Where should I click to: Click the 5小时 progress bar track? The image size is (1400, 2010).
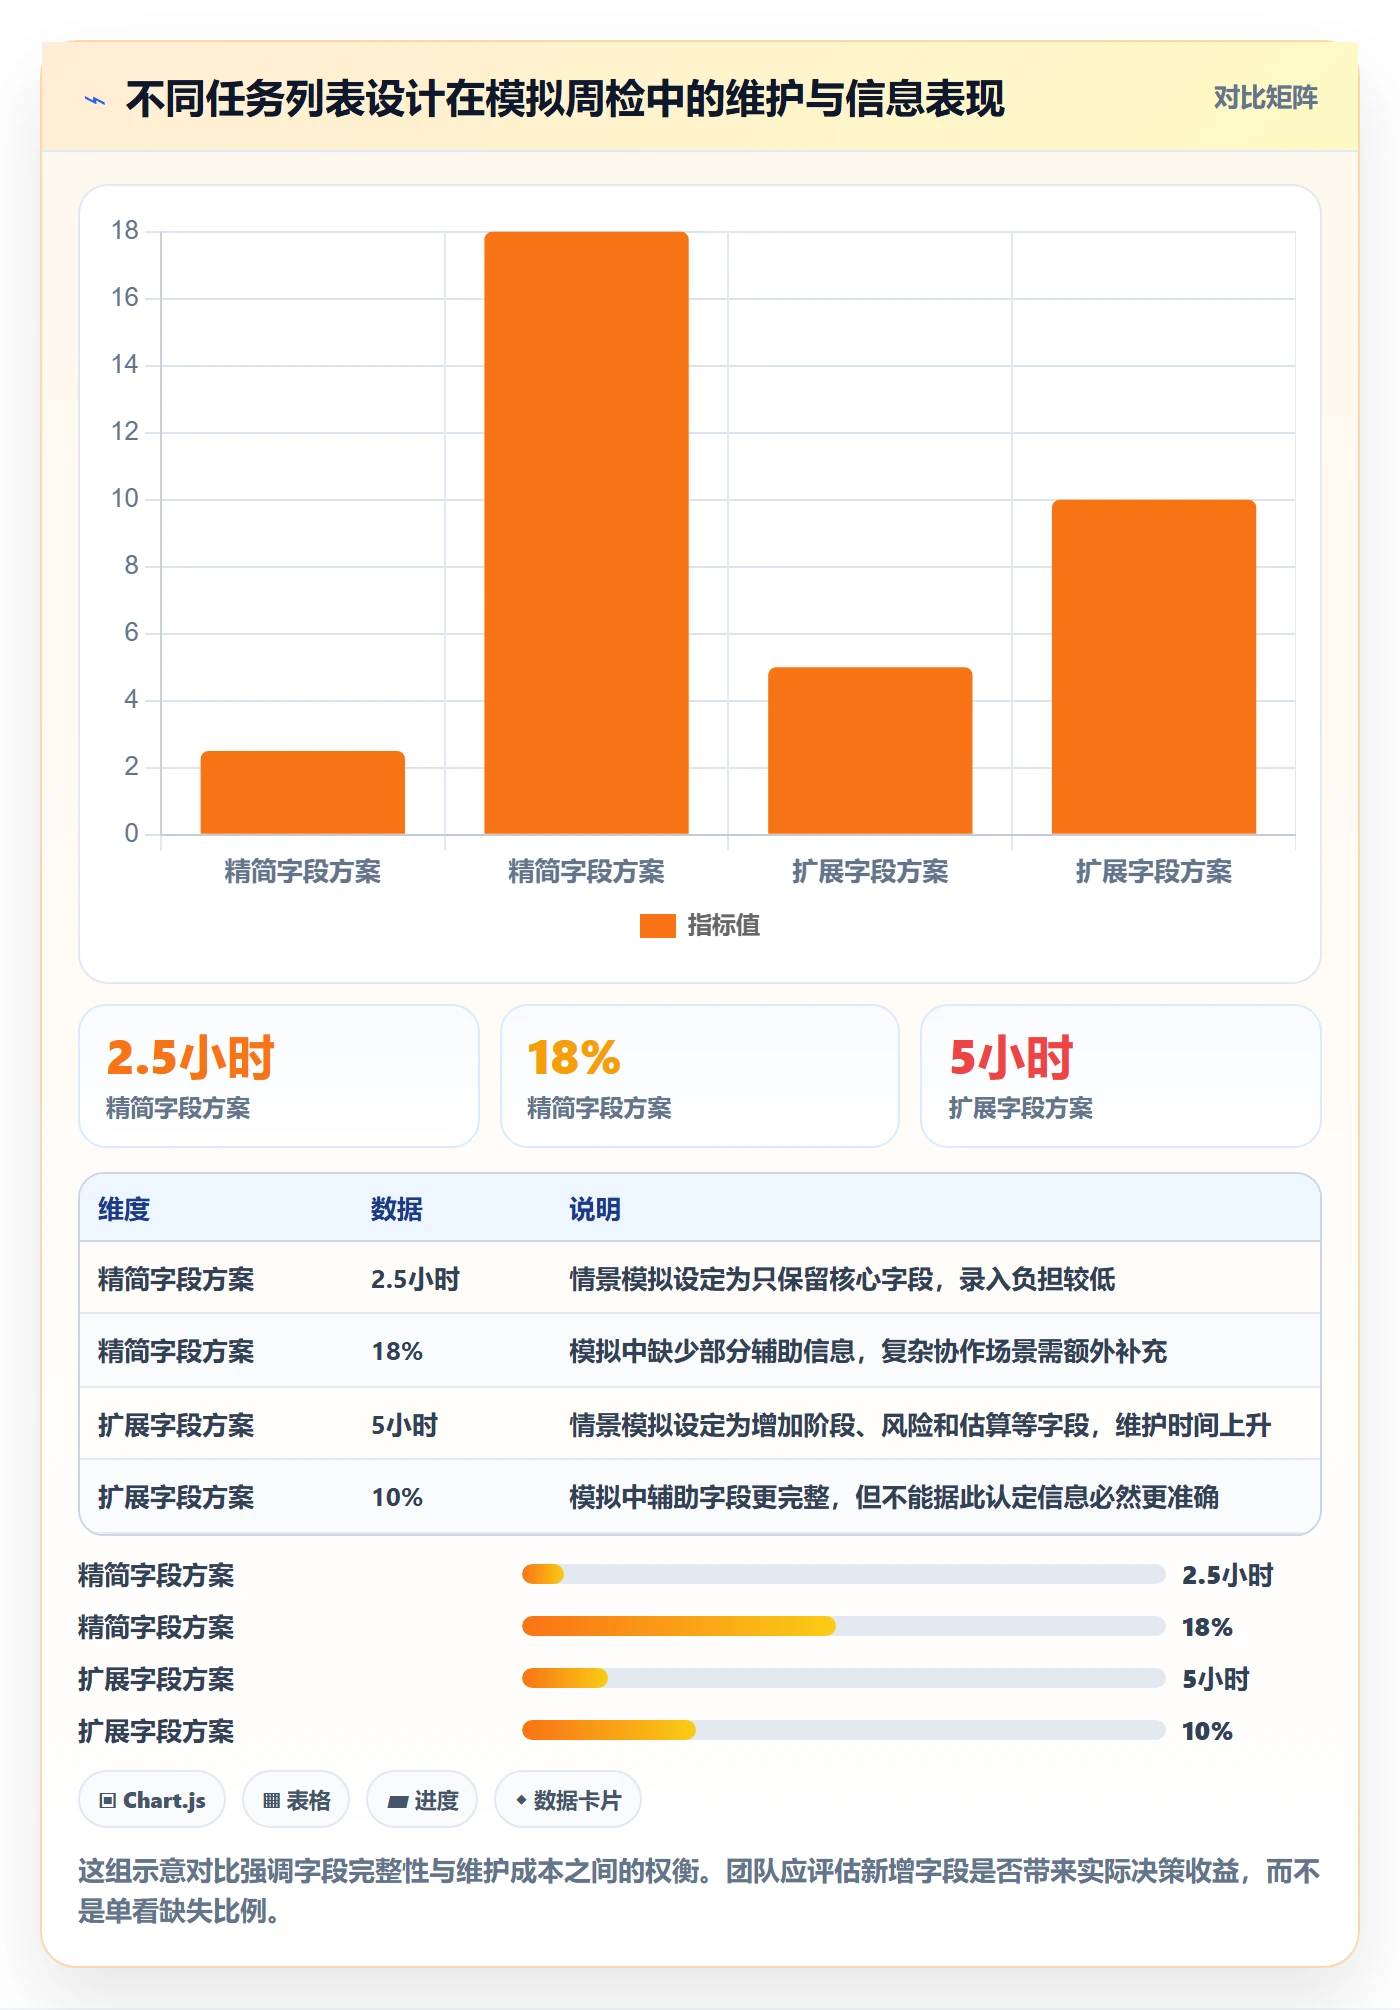pos(843,1679)
